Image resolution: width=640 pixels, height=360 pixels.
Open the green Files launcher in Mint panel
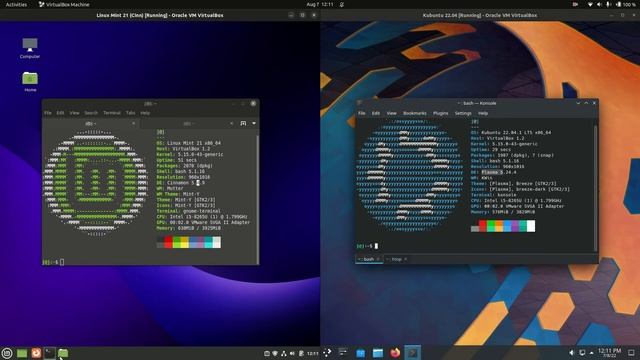pyautogui.click(x=63, y=353)
